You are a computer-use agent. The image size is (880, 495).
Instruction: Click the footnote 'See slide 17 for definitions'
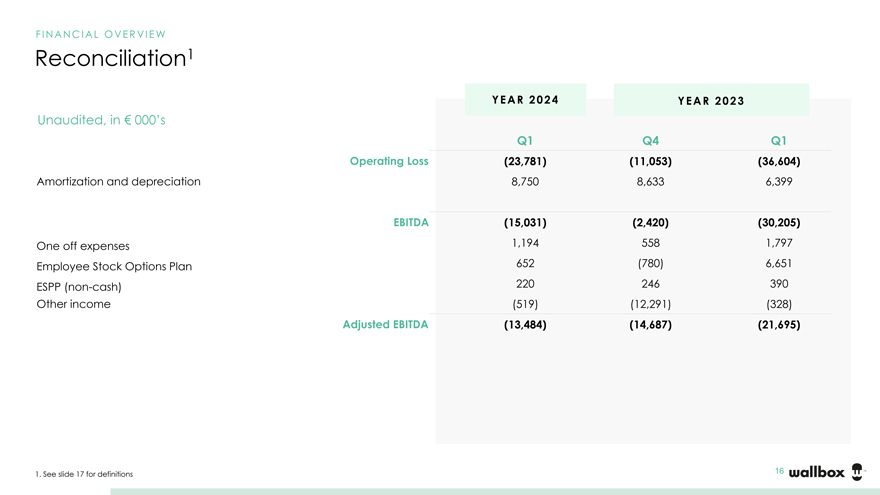(84, 474)
